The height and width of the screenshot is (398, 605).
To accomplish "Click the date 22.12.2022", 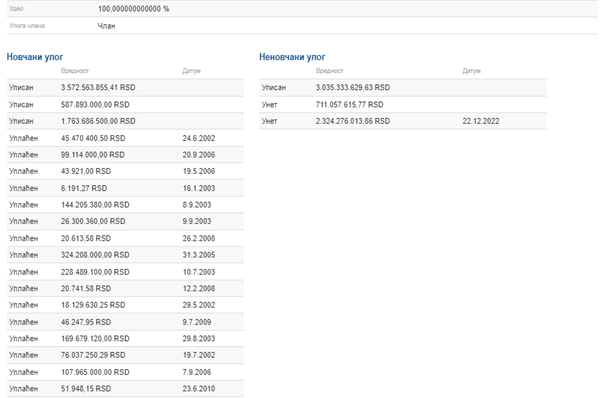I will [481, 121].
